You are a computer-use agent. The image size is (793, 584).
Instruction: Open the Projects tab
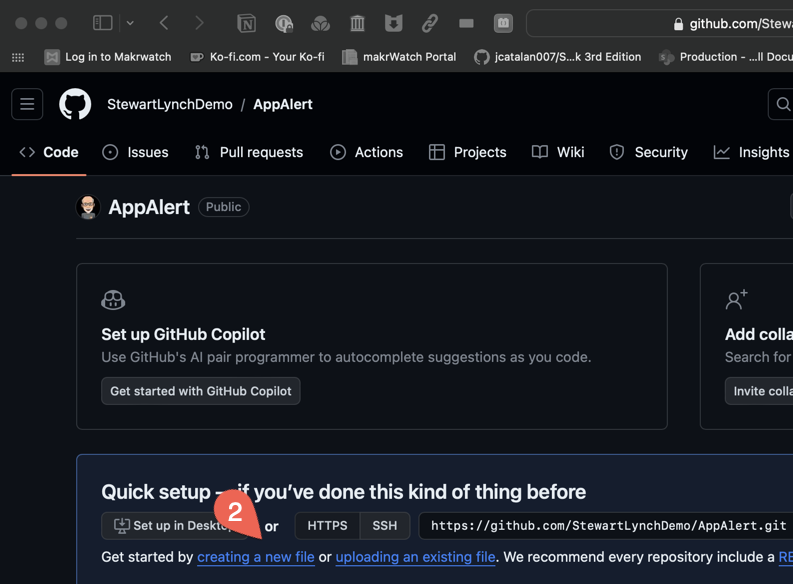(467, 152)
